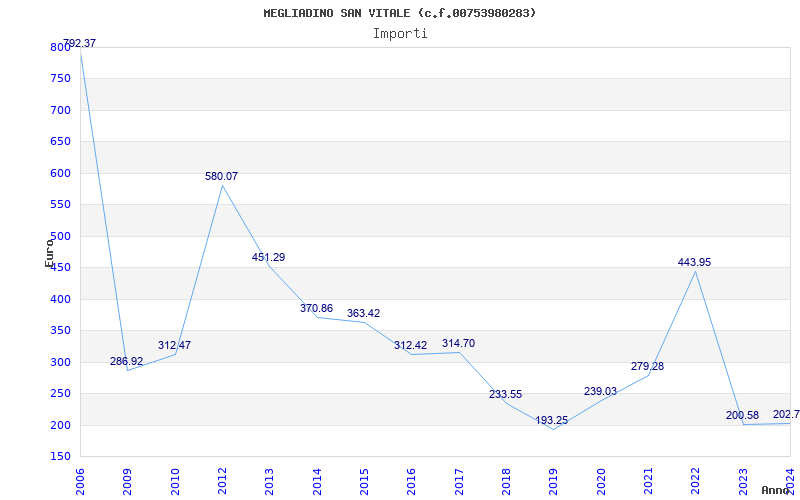The height and width of the screenshot is (500, 800).
Task: Click the Anno x-axis title
Action: point(774,490)
